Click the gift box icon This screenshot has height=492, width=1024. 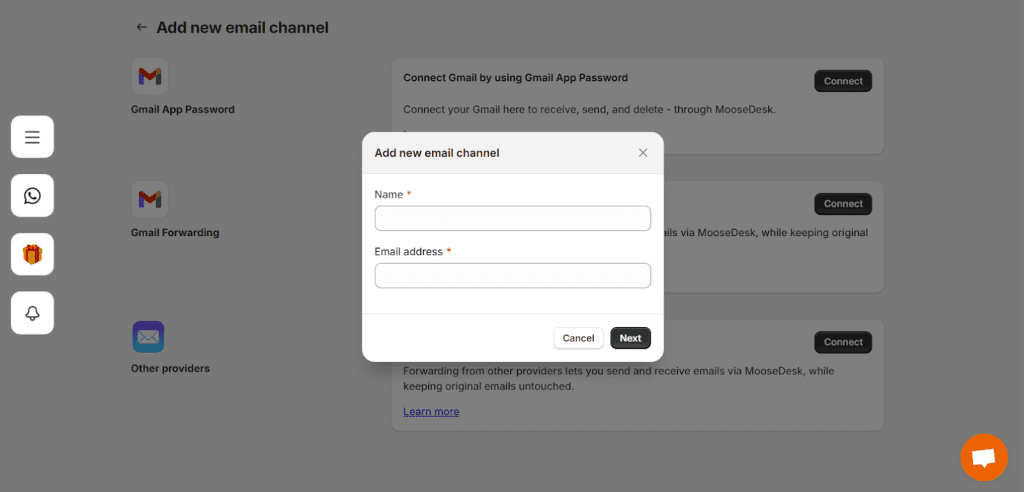(32, 254)
